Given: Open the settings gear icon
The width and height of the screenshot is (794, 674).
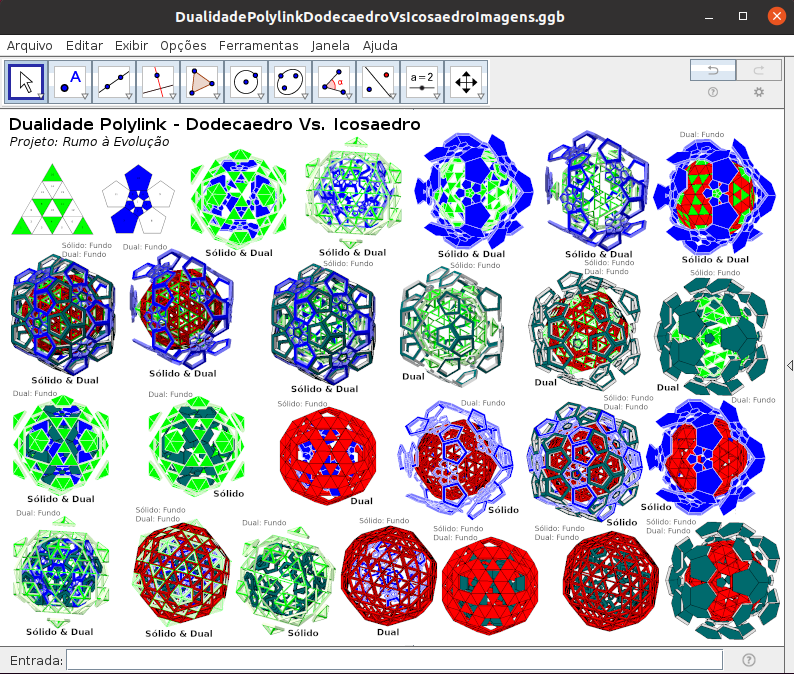Looking at the screenshot, I should [x=759, y=92].
